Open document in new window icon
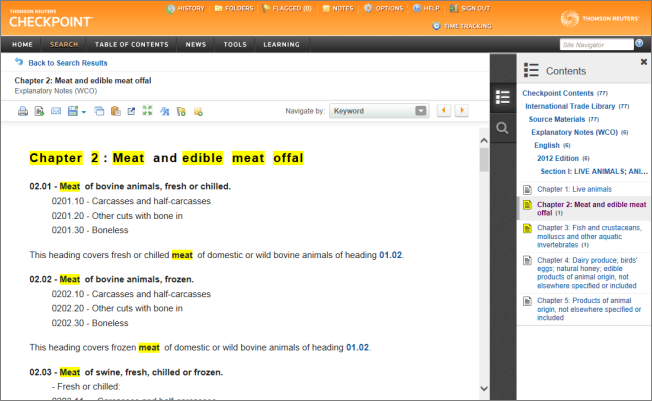 tap(132, 111)
